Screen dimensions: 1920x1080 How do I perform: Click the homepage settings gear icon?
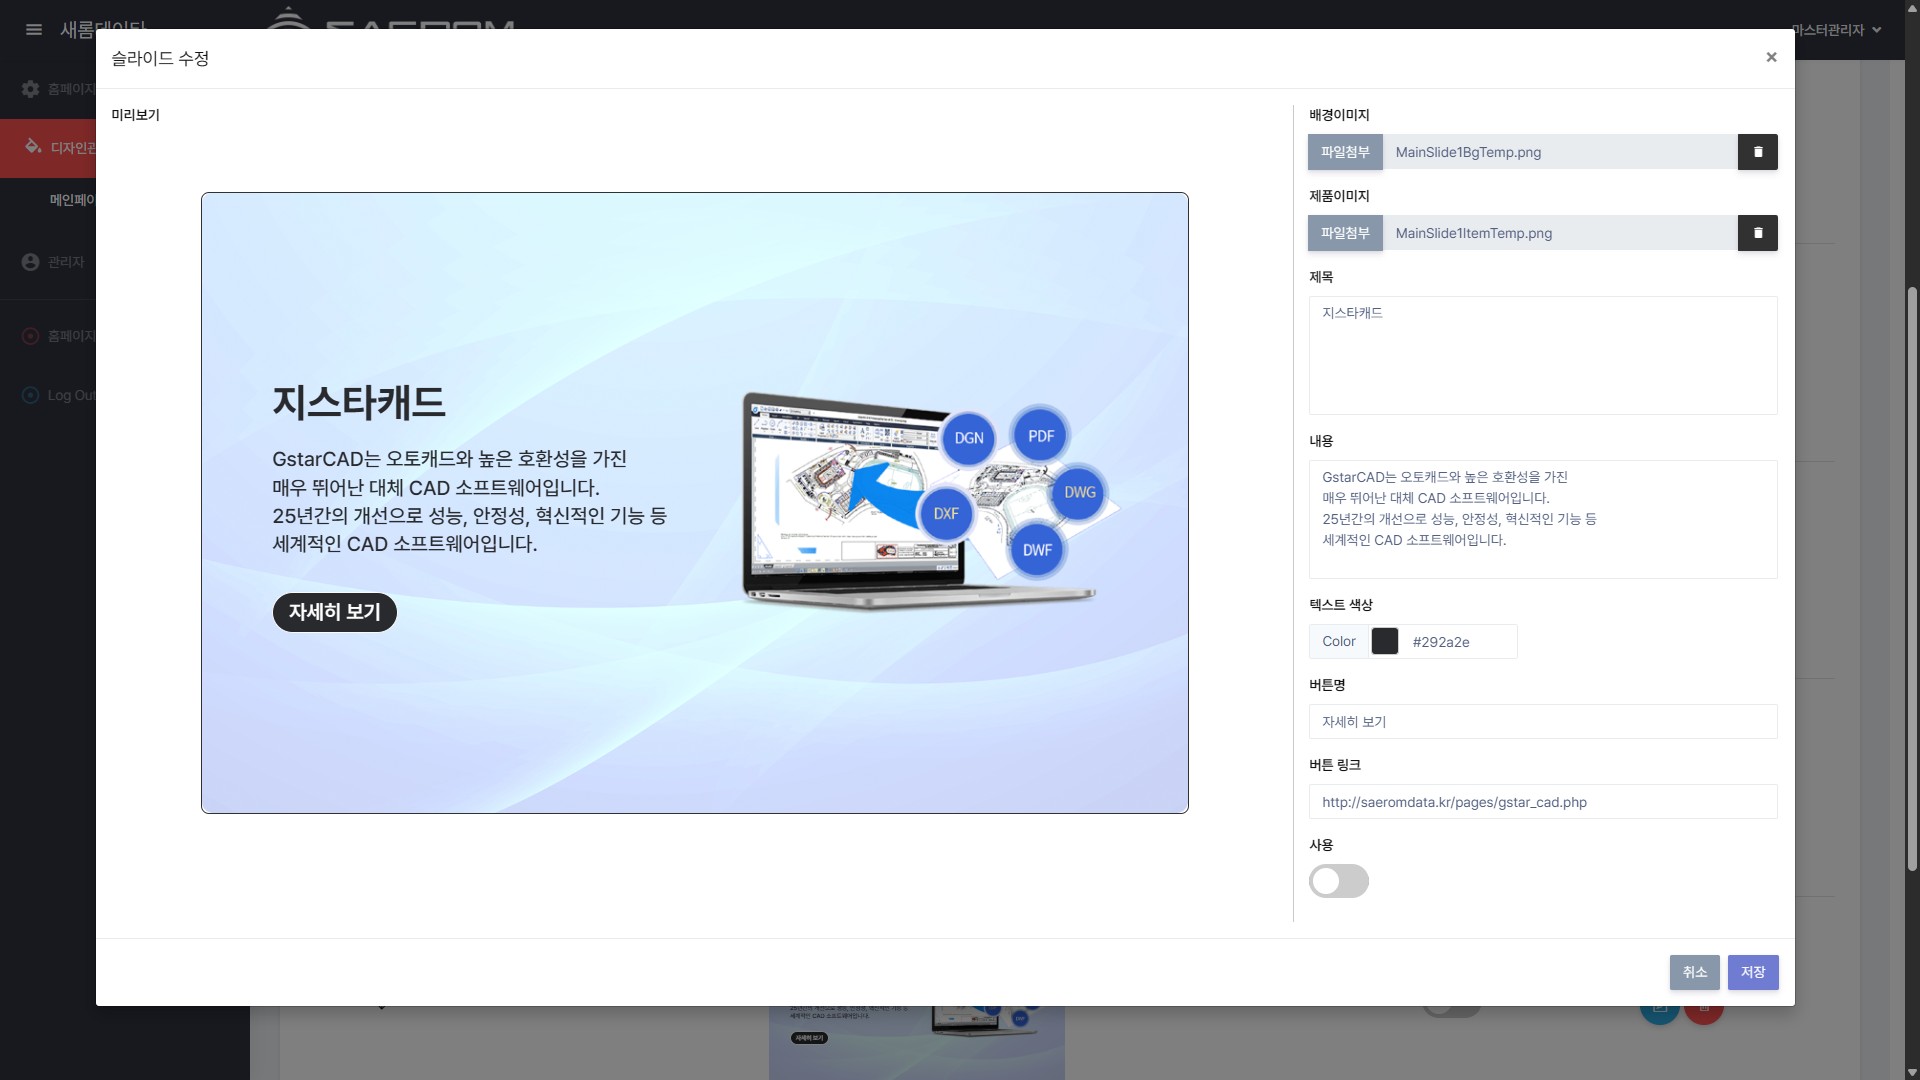point(30,89)
